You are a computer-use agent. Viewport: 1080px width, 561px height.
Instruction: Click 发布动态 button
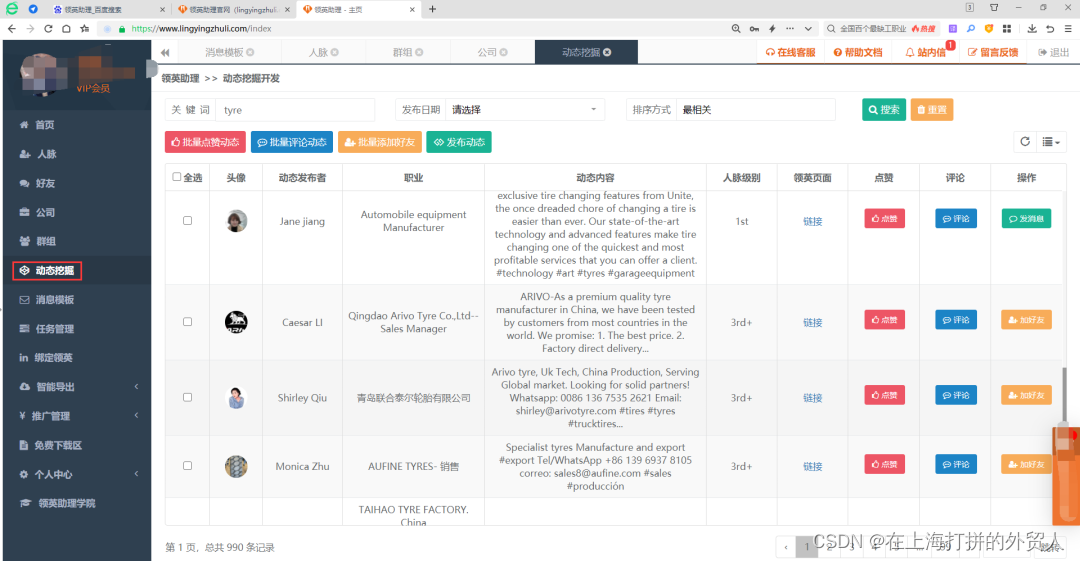459,142
